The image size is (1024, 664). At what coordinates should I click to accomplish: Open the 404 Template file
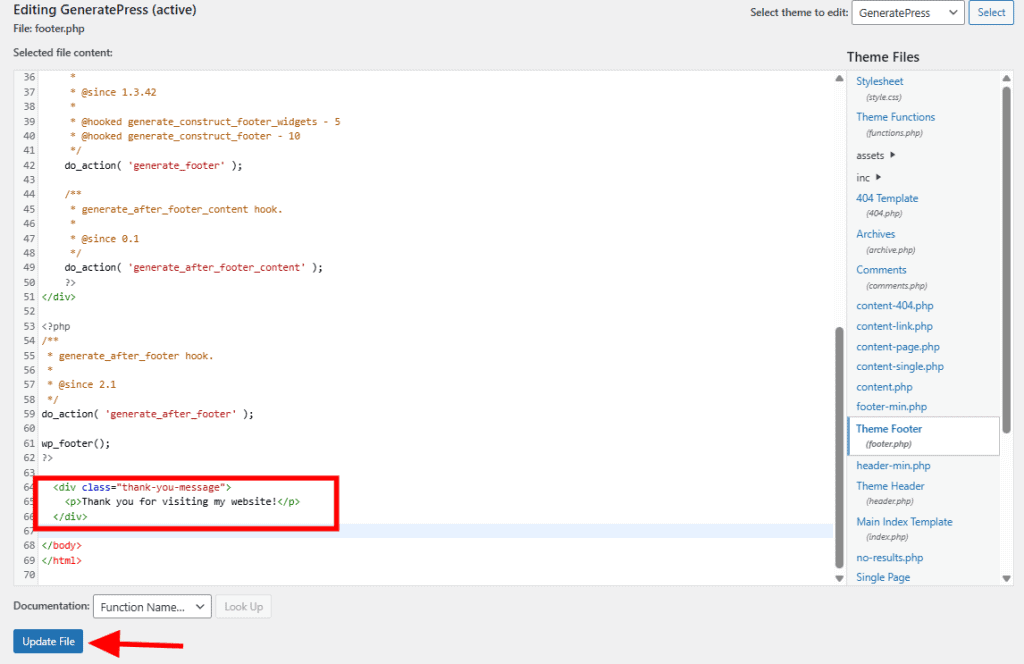pos(887,198)
